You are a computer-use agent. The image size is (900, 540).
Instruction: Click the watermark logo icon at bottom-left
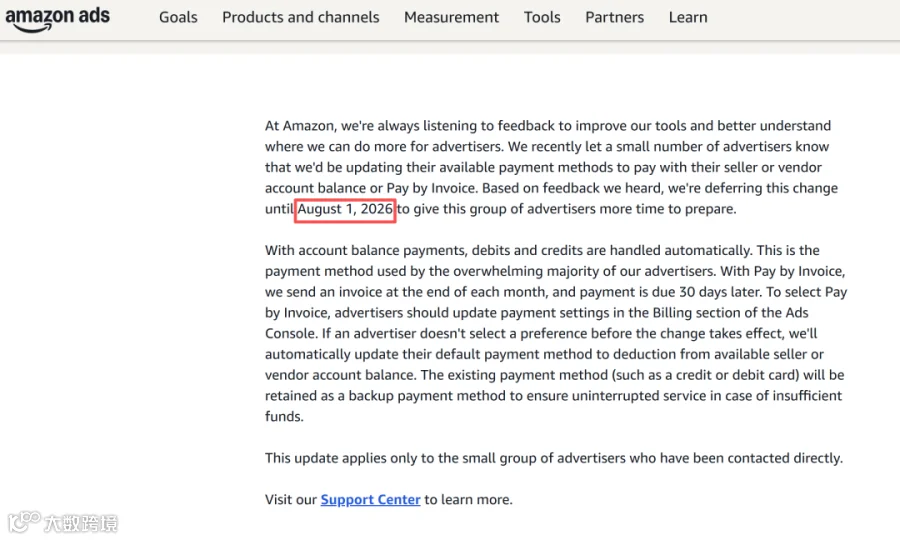tap(24, 522)
